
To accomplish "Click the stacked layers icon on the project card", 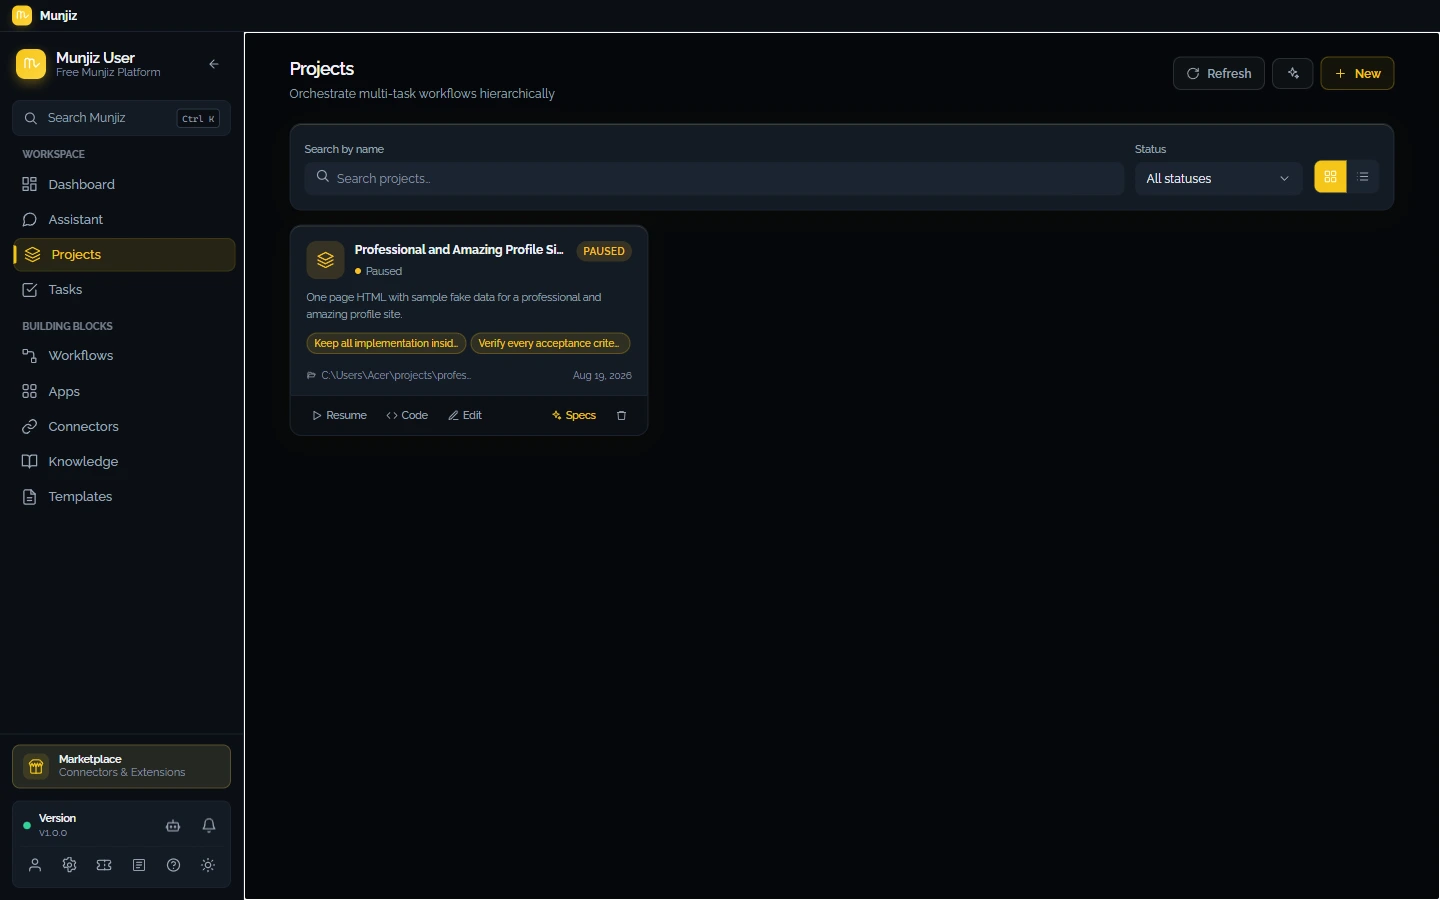I will (x=325, y=260).
